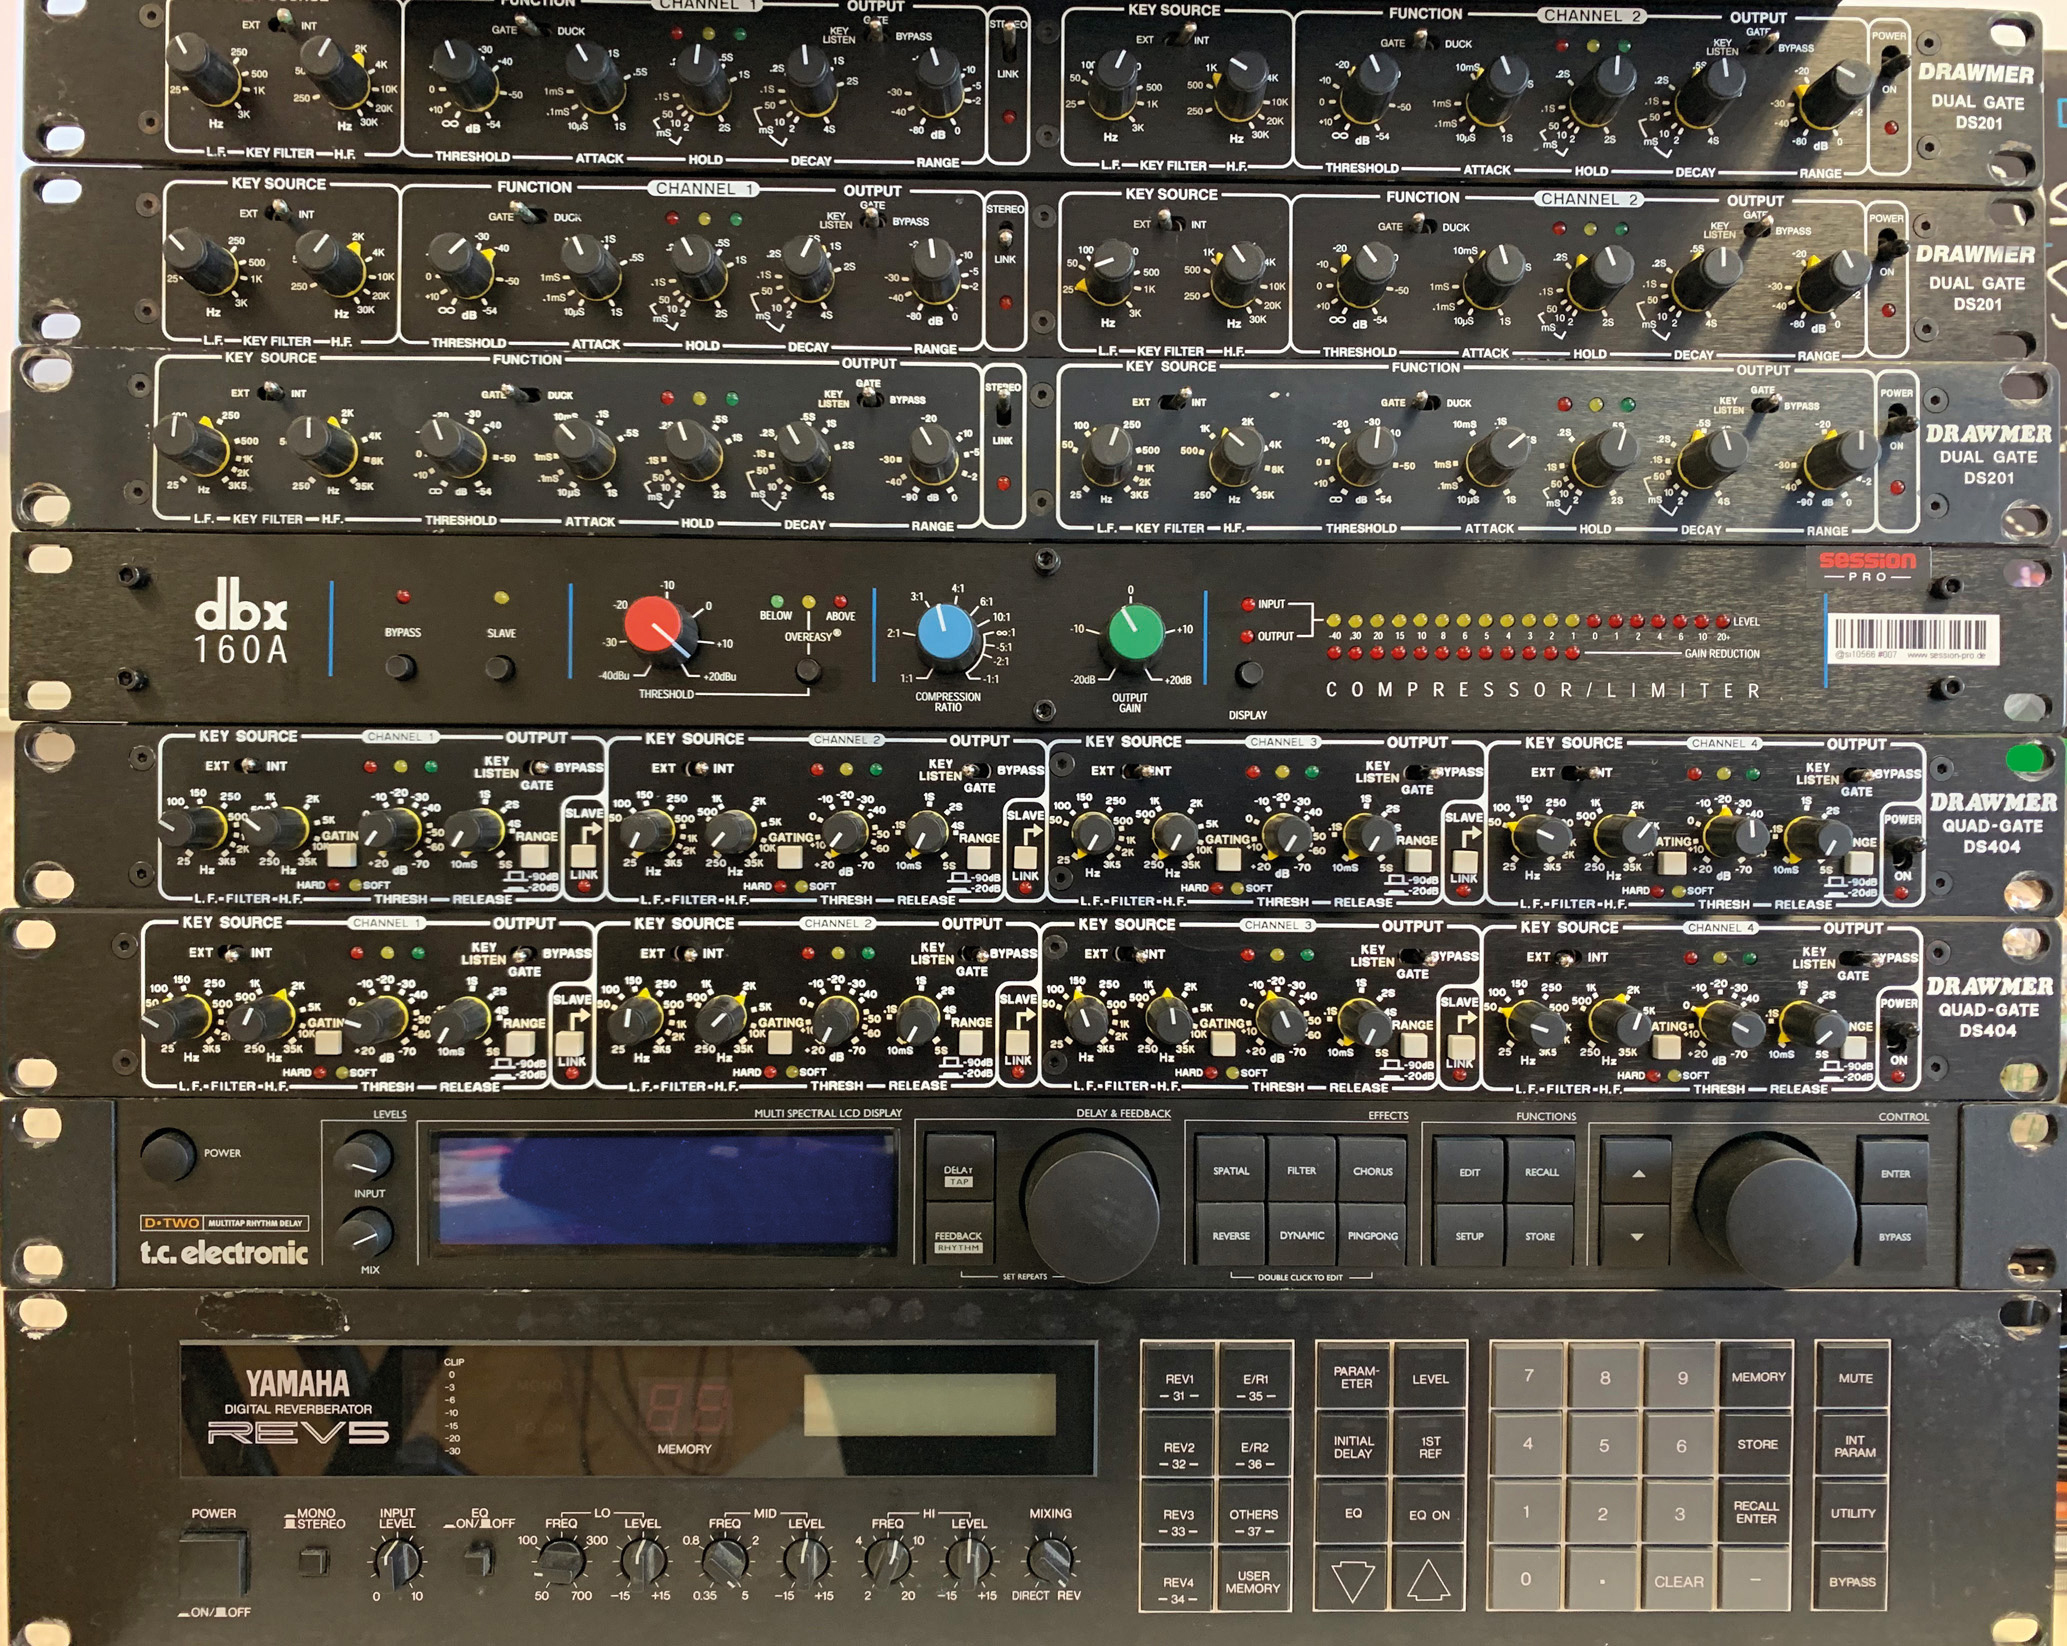Select the Reverse effect button on D-Two
Image resolution: width=2067 pixels, height=1646 pixels.
[1230, 1235]
